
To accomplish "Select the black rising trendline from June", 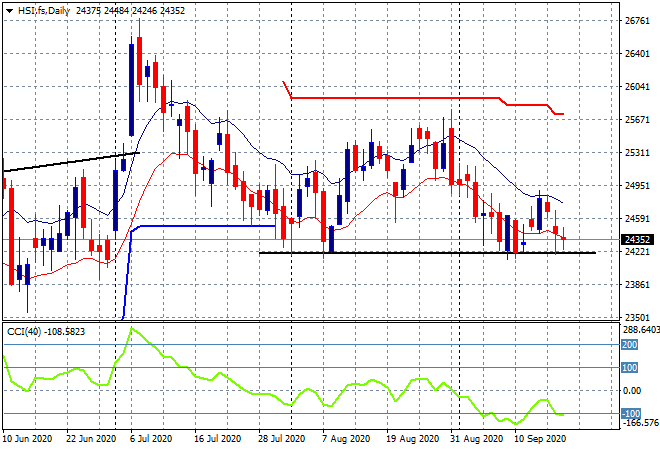I will (72, 162).
